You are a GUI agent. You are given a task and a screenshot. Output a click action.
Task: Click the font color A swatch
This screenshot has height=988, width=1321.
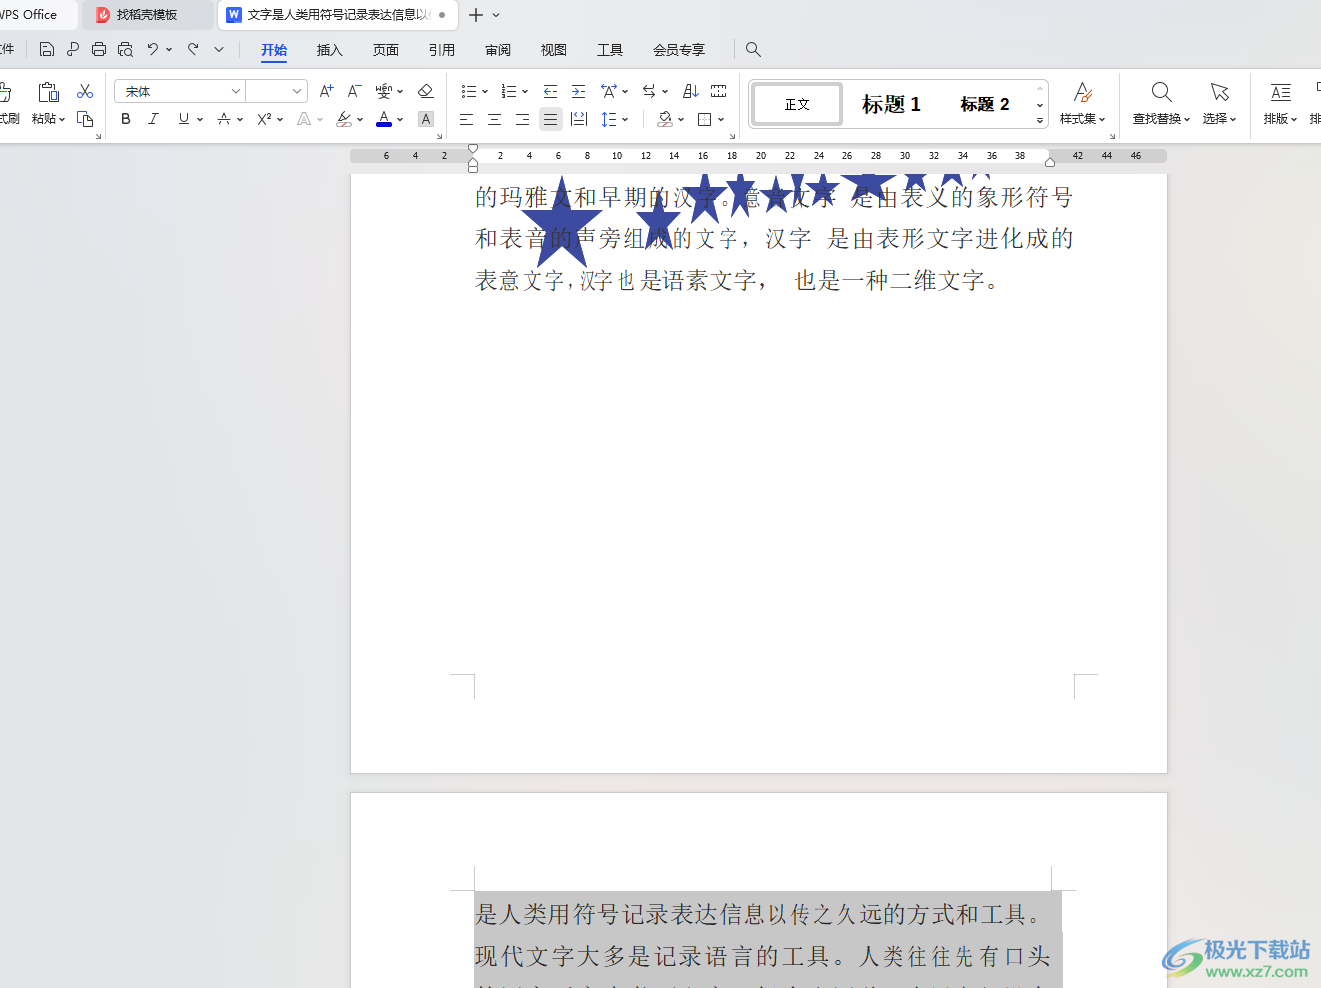(384, 119)
